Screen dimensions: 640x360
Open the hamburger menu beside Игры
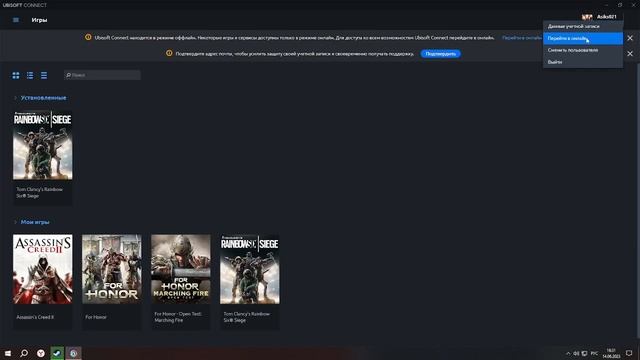16,20
